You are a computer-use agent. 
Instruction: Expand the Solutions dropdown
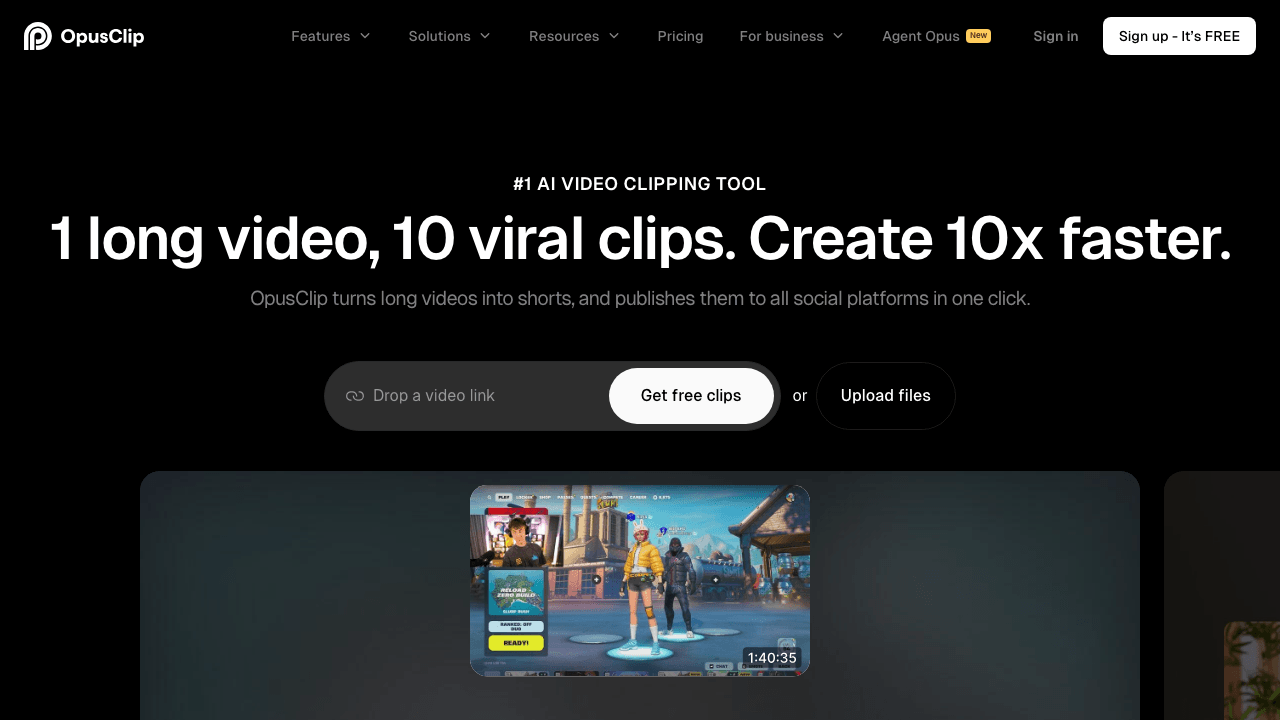point(441,36)
